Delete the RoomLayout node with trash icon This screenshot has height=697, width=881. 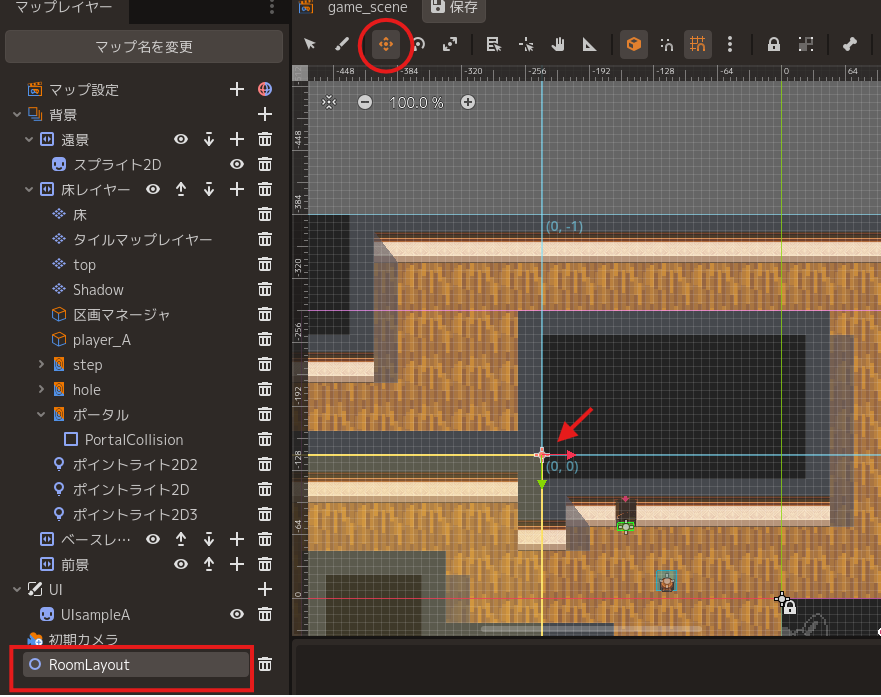pos(265,664)
